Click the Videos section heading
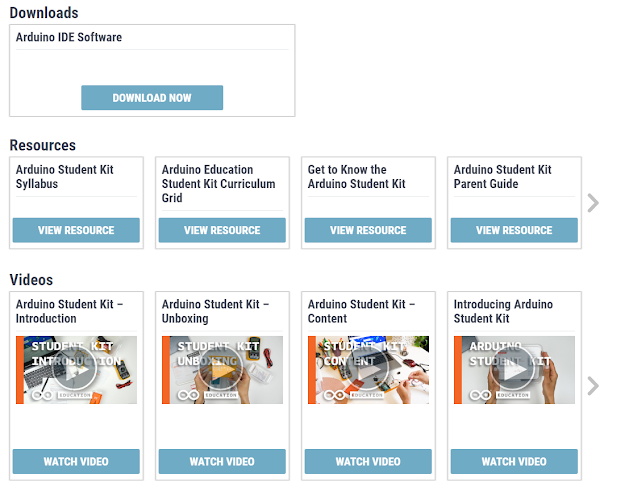Screen dimensions: 625x491 point(31,280)
